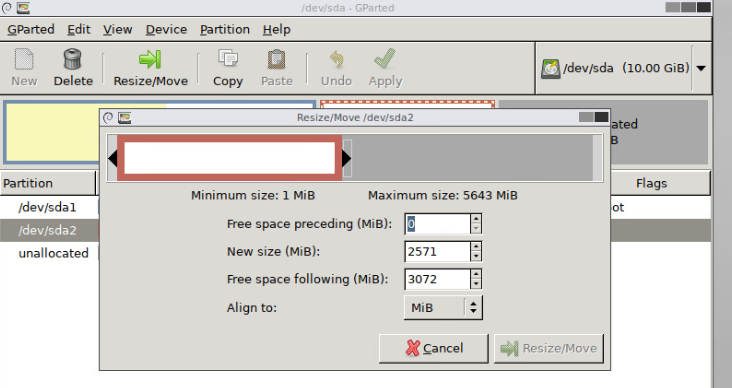Click the New partition toolbar icon

coord(24,59)
